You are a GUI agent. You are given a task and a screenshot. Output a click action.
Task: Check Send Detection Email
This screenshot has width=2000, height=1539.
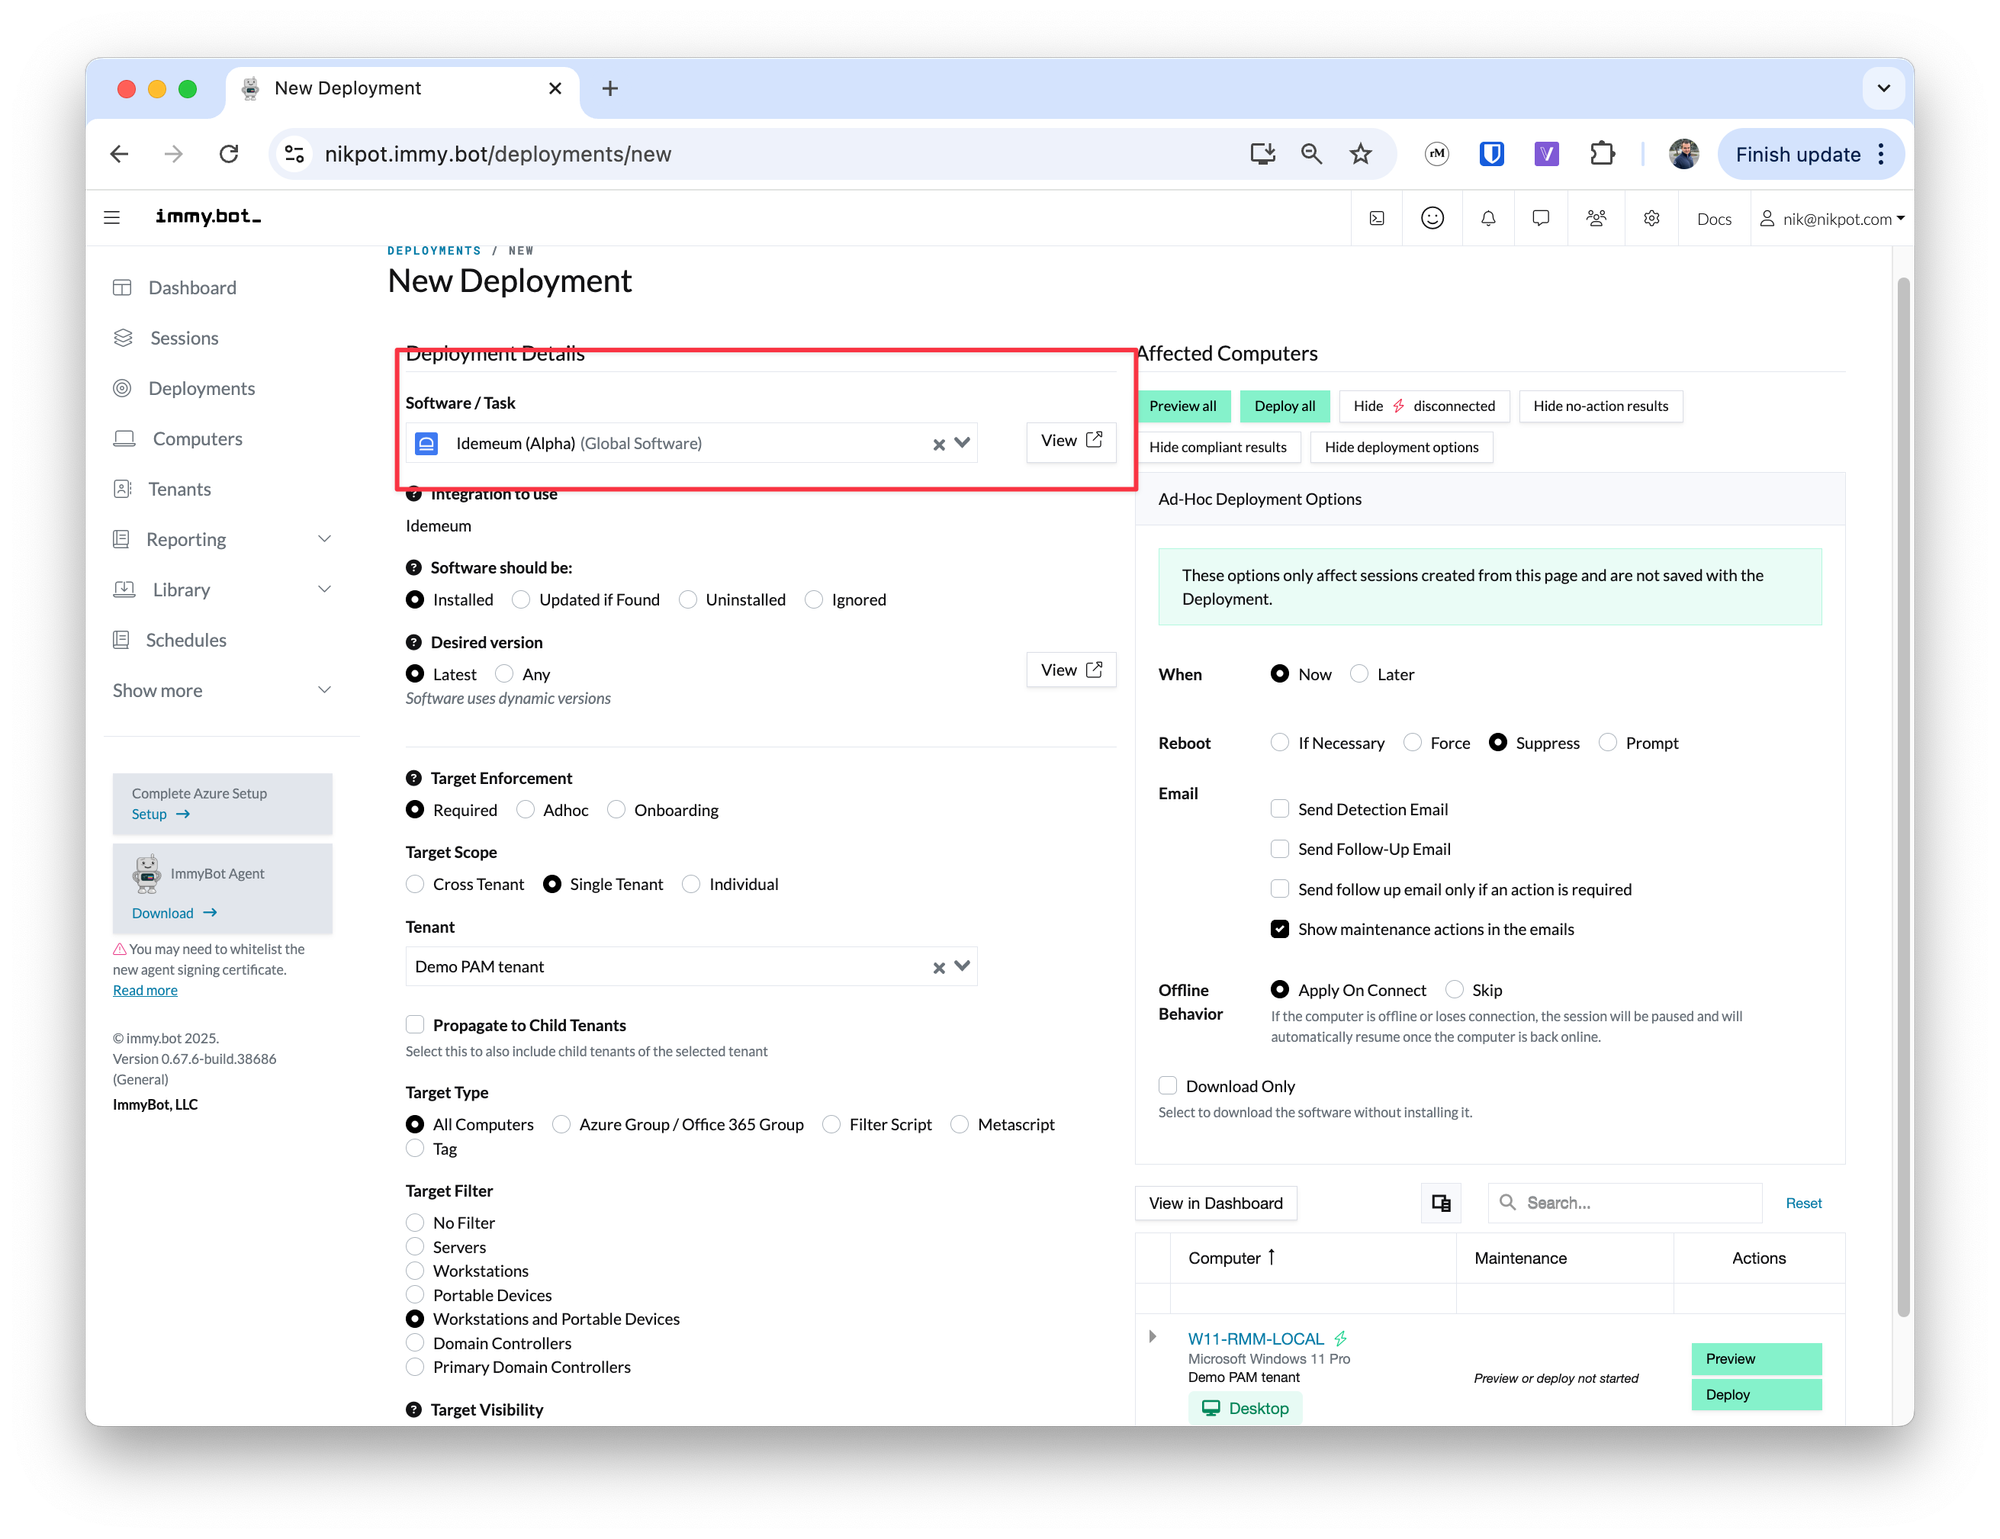[1279, 809]
